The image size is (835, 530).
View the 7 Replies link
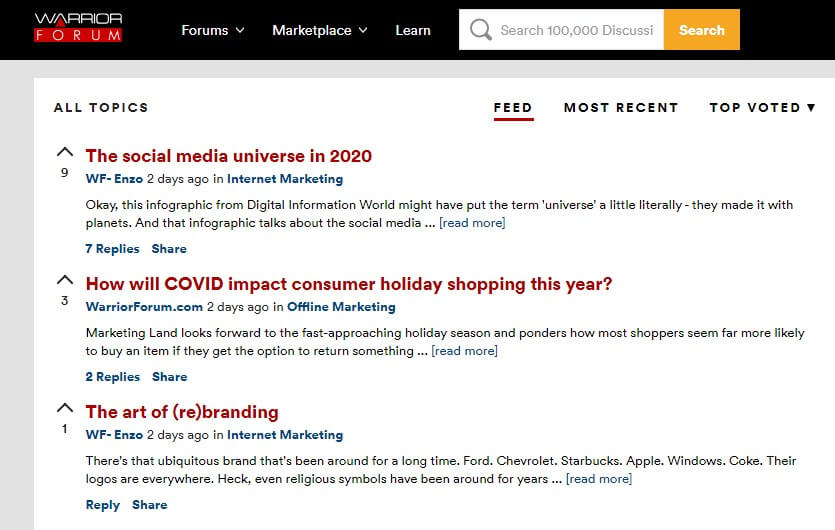[x=112, y=249]
